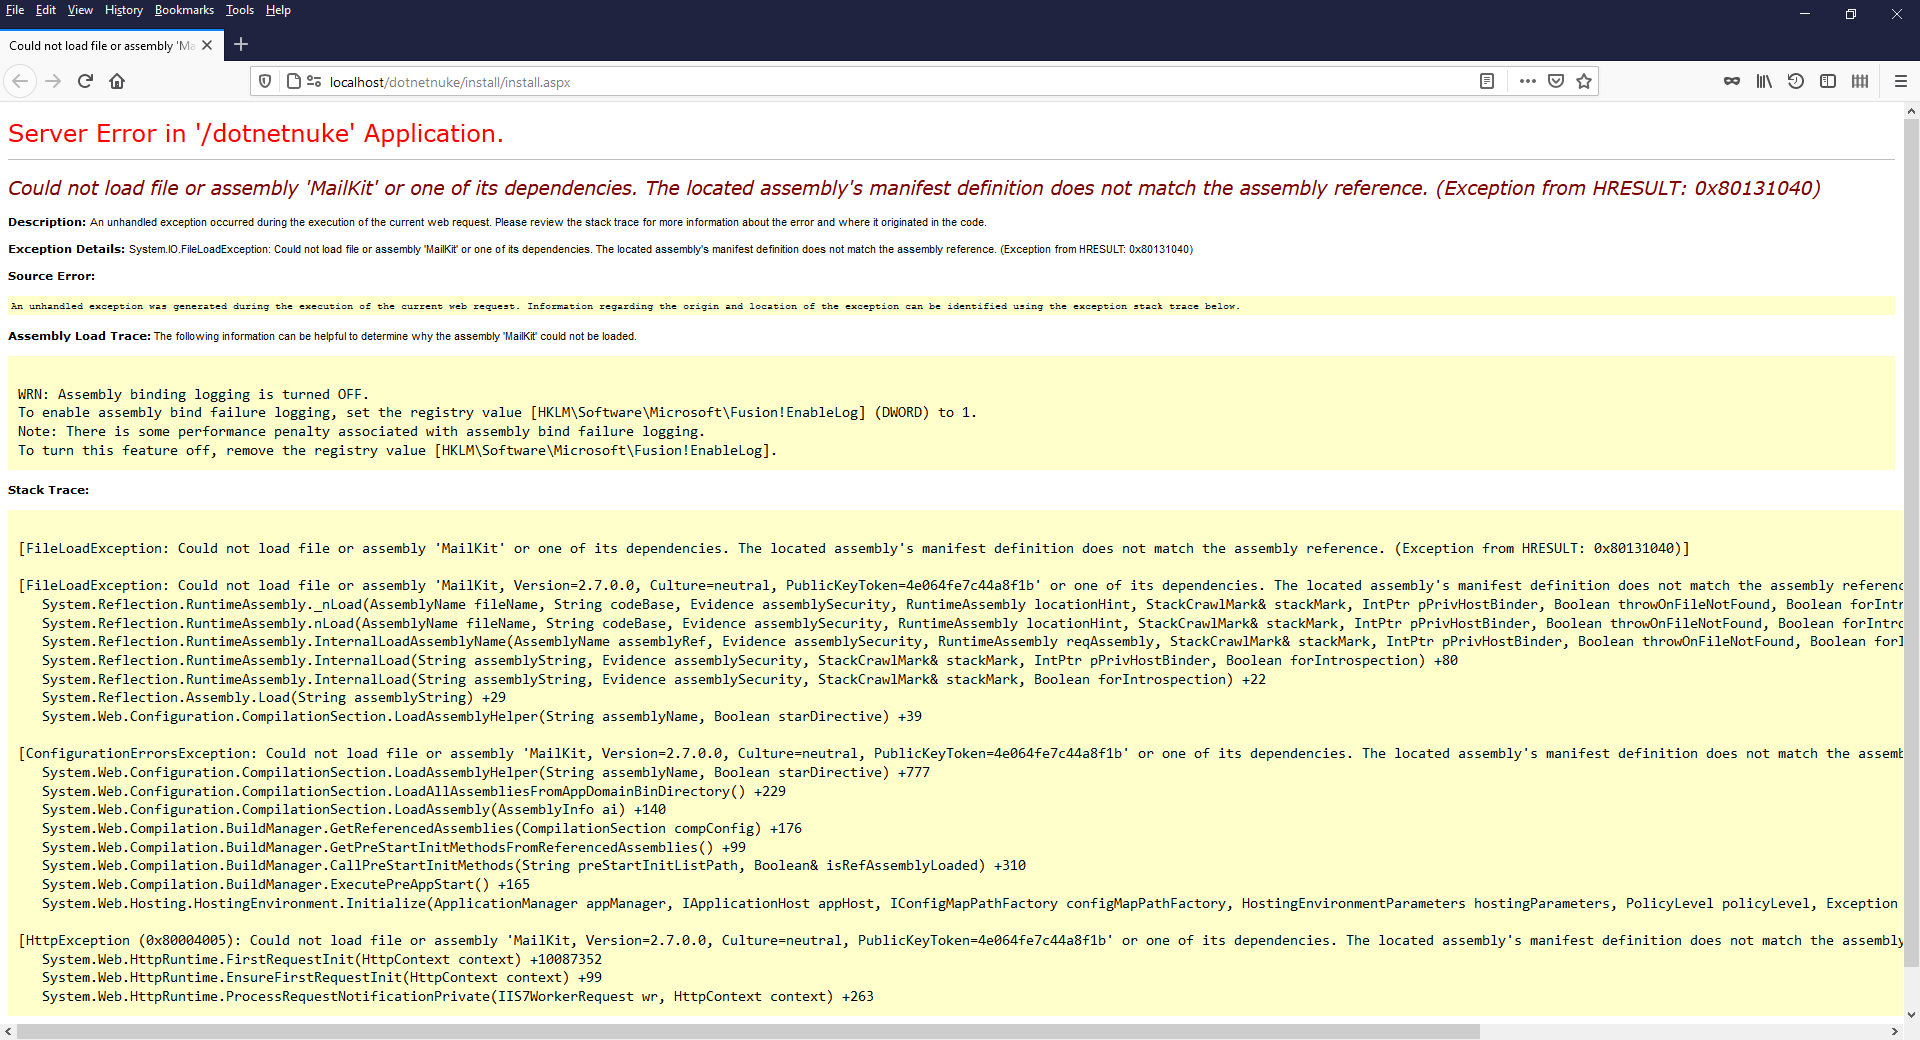This screenshot has height=1040, width=1920.
Task: Open the File menu
Action: (x=15, y=10)
